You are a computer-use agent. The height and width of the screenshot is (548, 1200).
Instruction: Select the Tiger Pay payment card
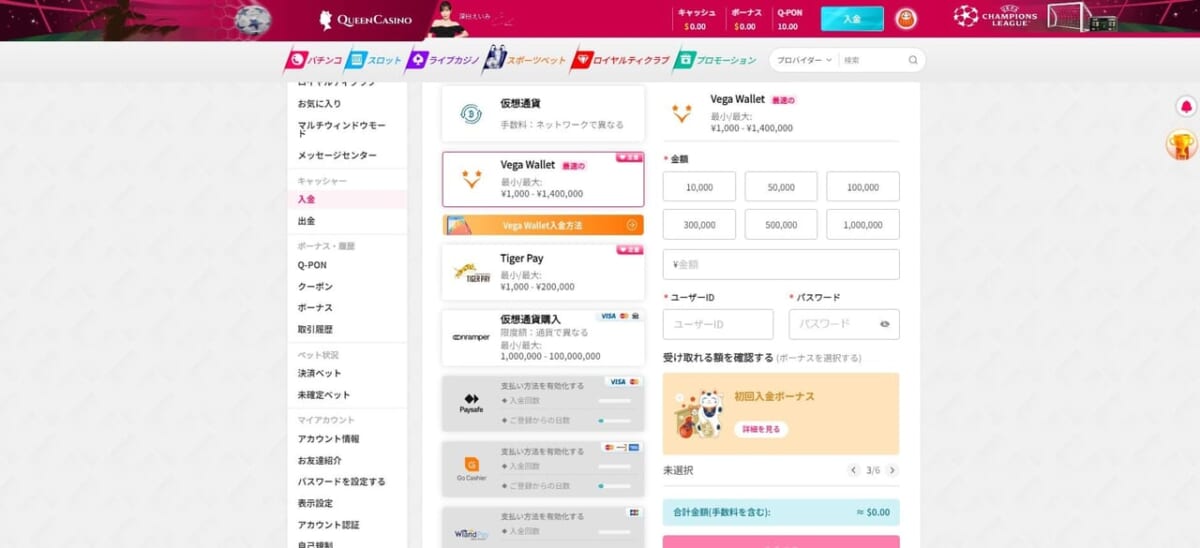coord(543,272)
